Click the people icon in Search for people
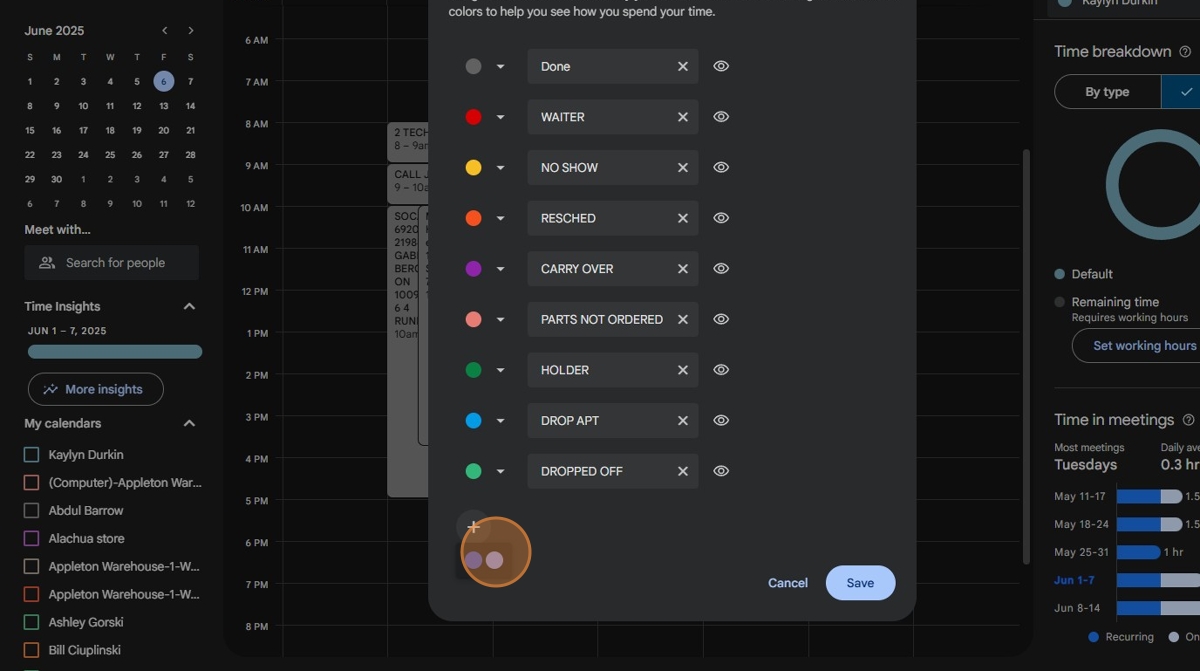The width and height of the screenshot is (1200, 671). pyautogui.click(x=47, y=263)
